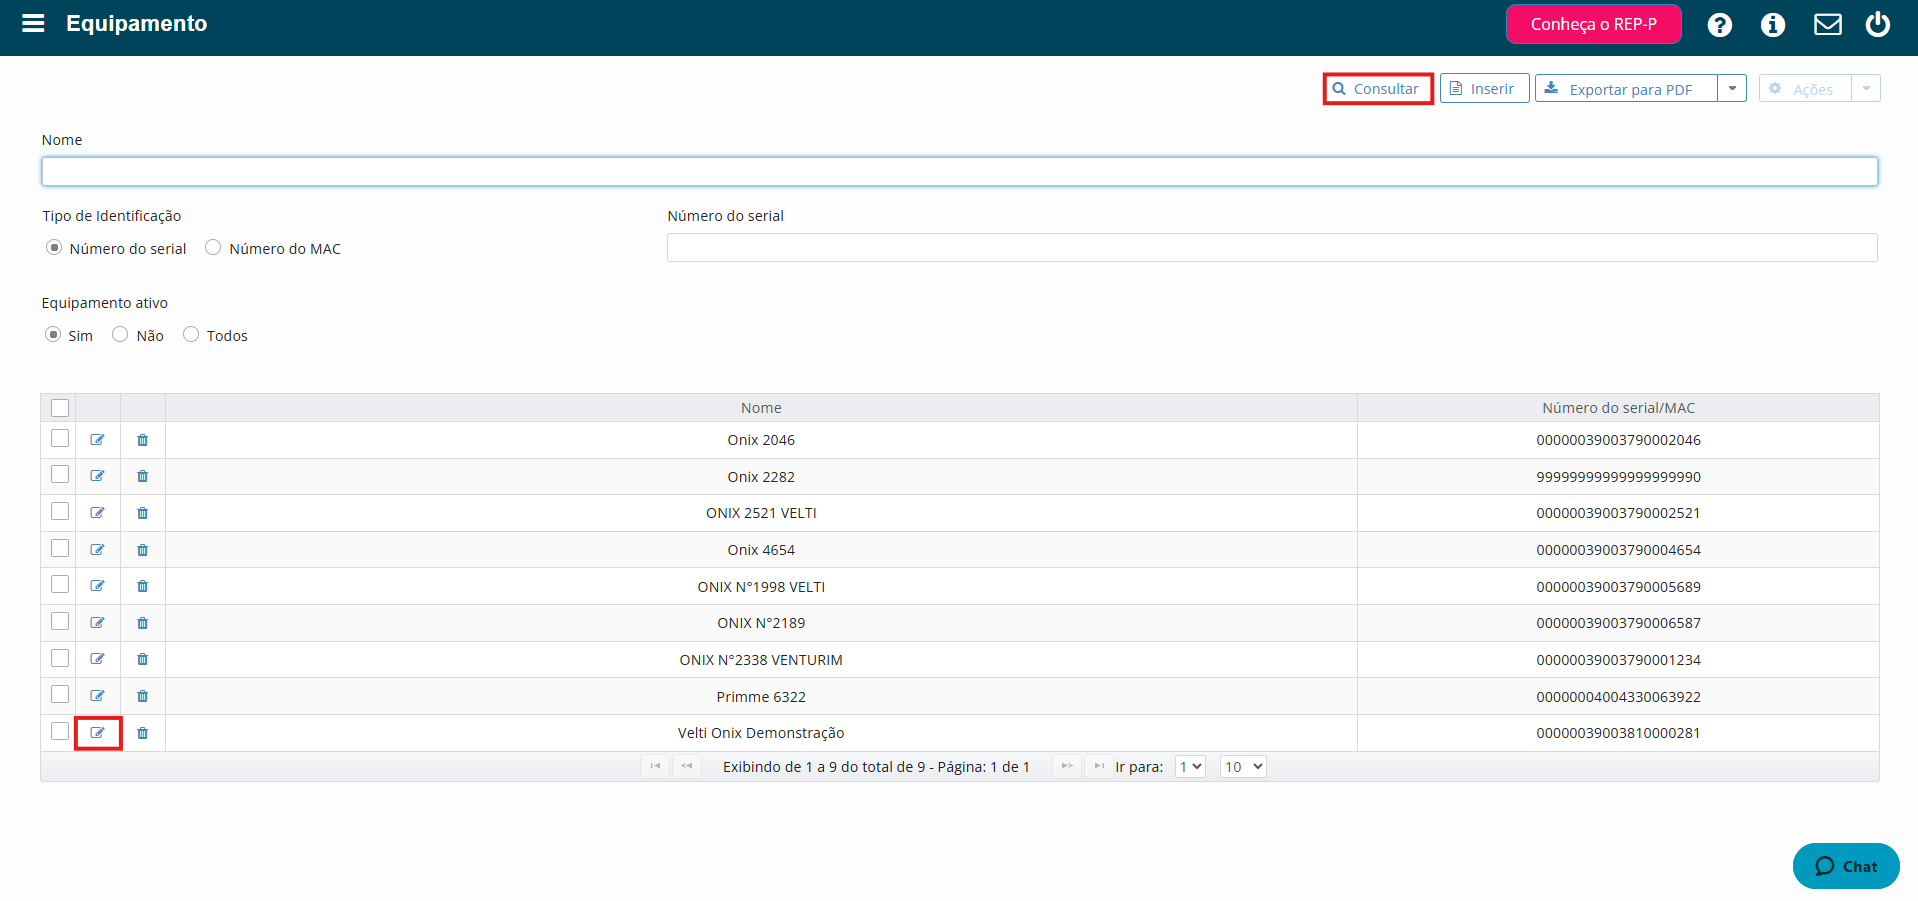Check the Primme 6322 row checkbox

click(60, 694)
